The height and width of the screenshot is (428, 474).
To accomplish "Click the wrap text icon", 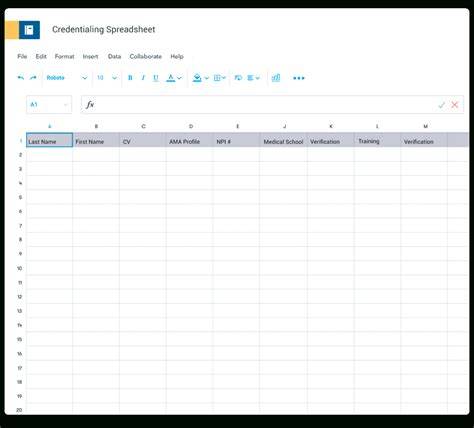I will pos(238,78).
